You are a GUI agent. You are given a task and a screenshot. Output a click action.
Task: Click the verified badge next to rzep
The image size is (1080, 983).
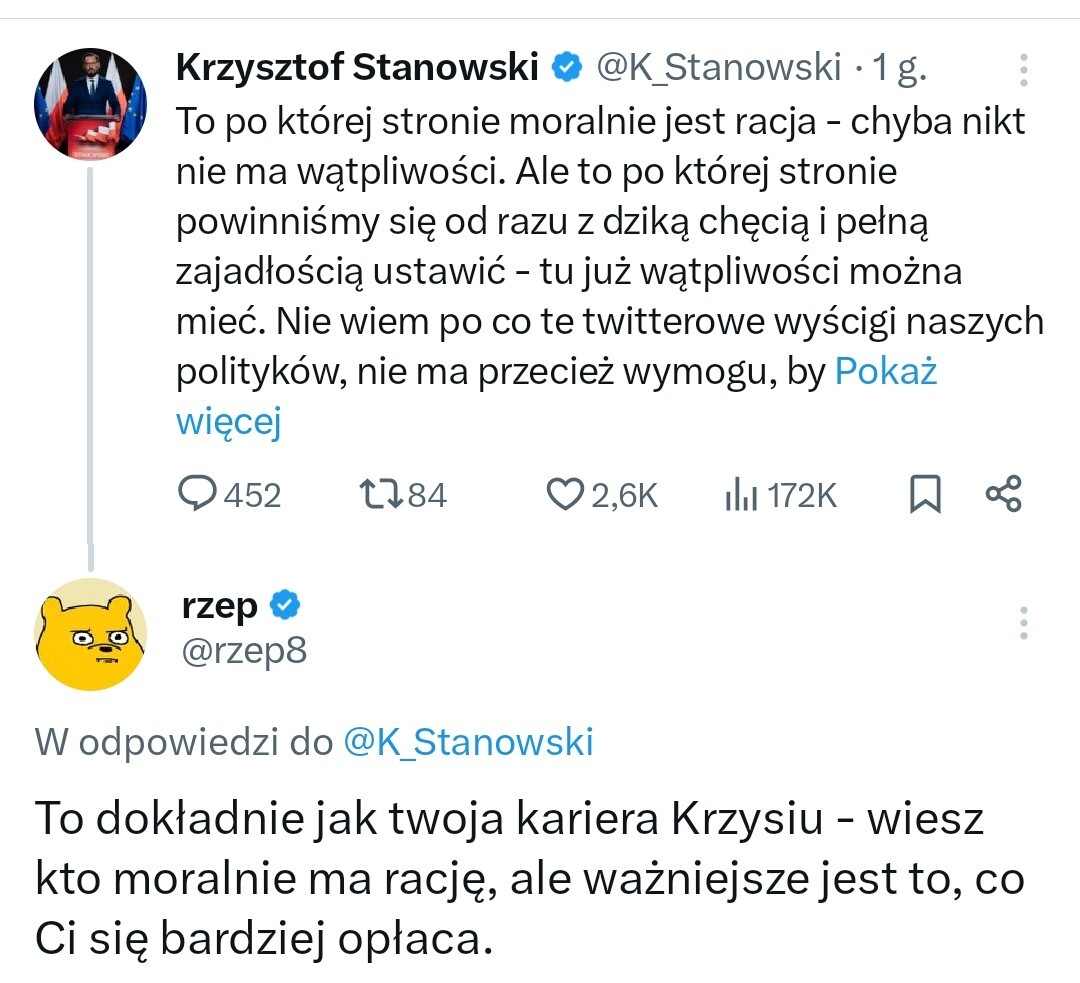286,606
